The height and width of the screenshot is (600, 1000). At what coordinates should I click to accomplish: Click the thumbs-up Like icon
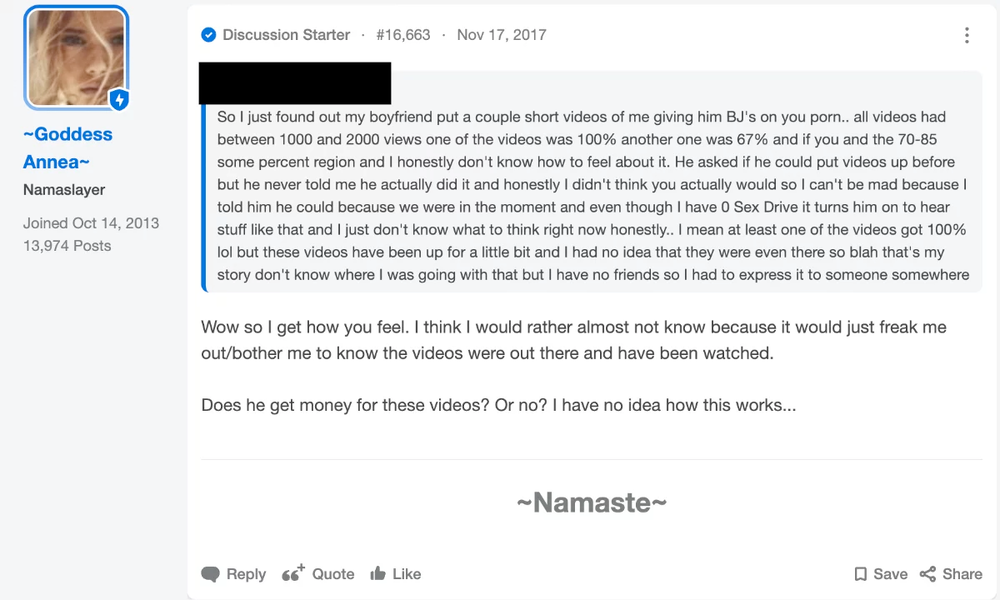click(x=378, y=573)
